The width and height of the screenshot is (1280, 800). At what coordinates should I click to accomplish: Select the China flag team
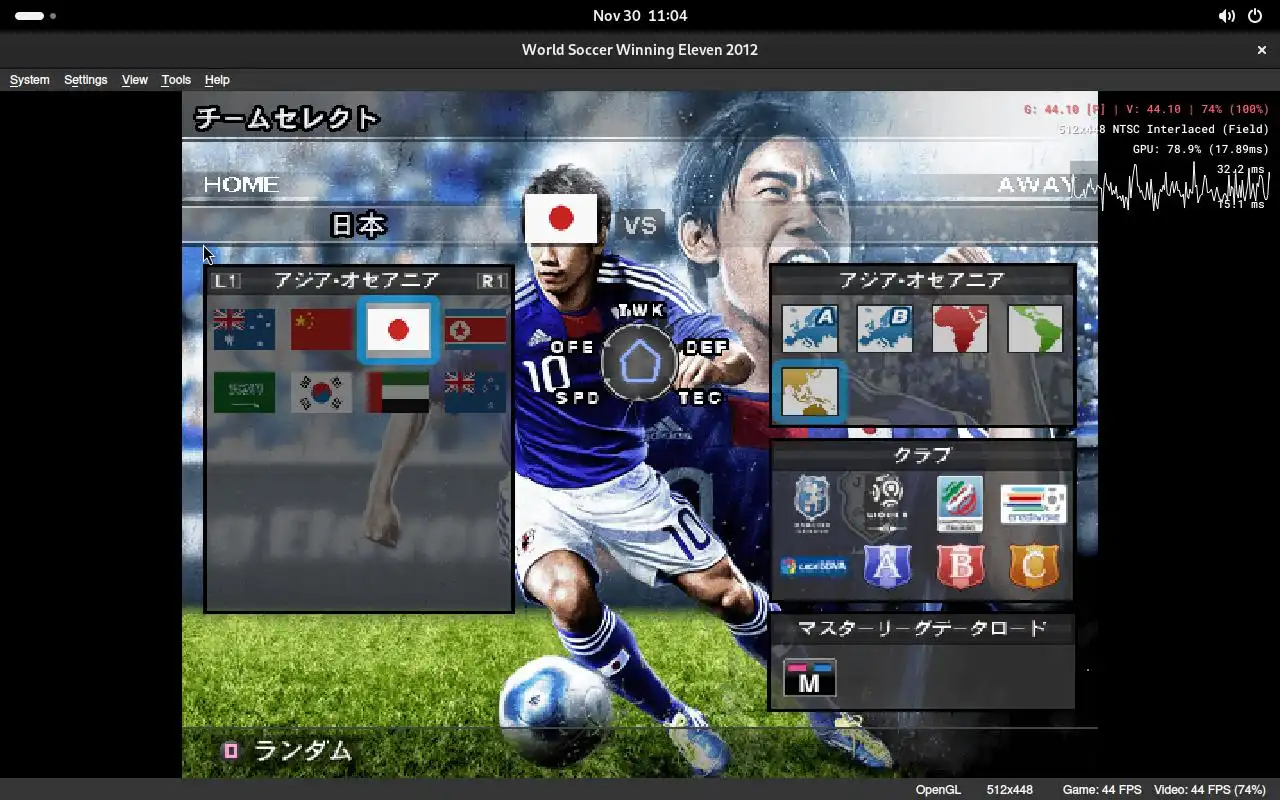(321, 329)
